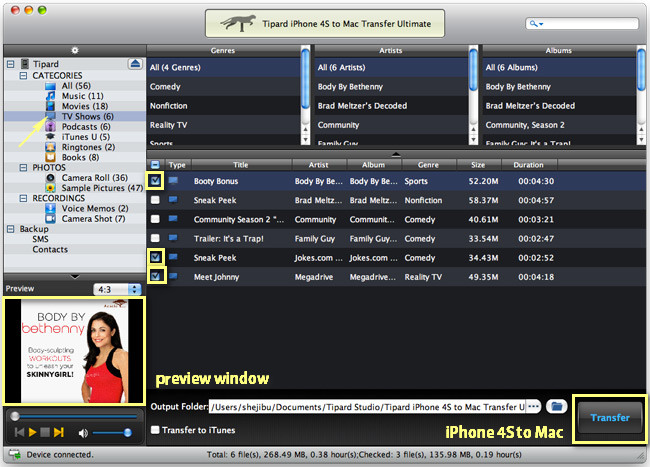The image size is (650, 467).
Task: Click the type icon of the Meet Johnny row
Action: [173, 276]
